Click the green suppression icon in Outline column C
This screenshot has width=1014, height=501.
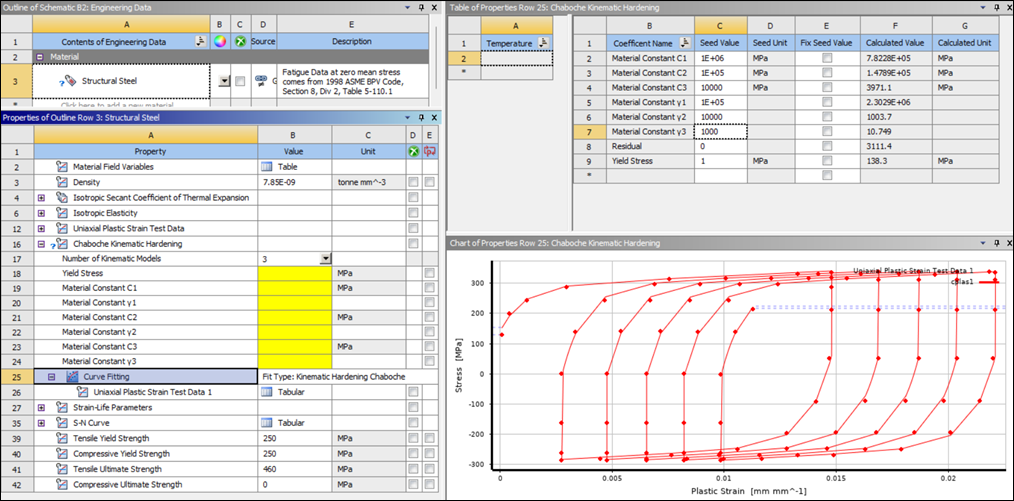241,41
